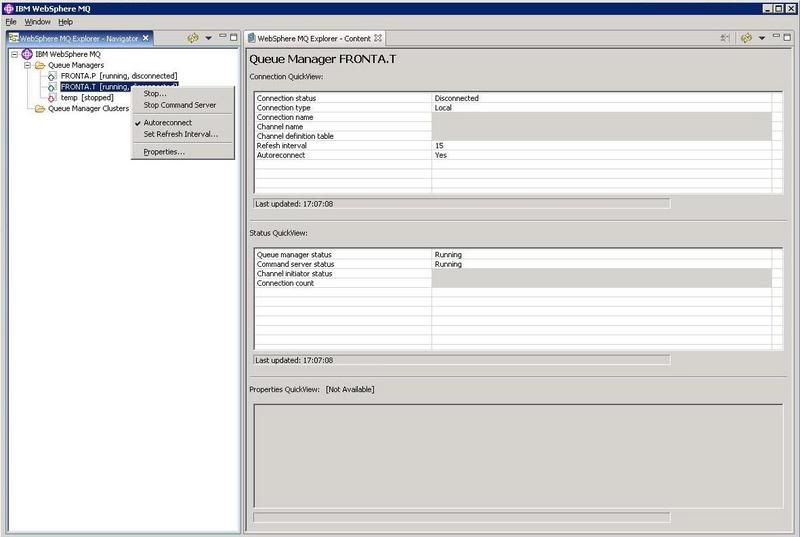Click the Running value for command server status

[448, 264]
